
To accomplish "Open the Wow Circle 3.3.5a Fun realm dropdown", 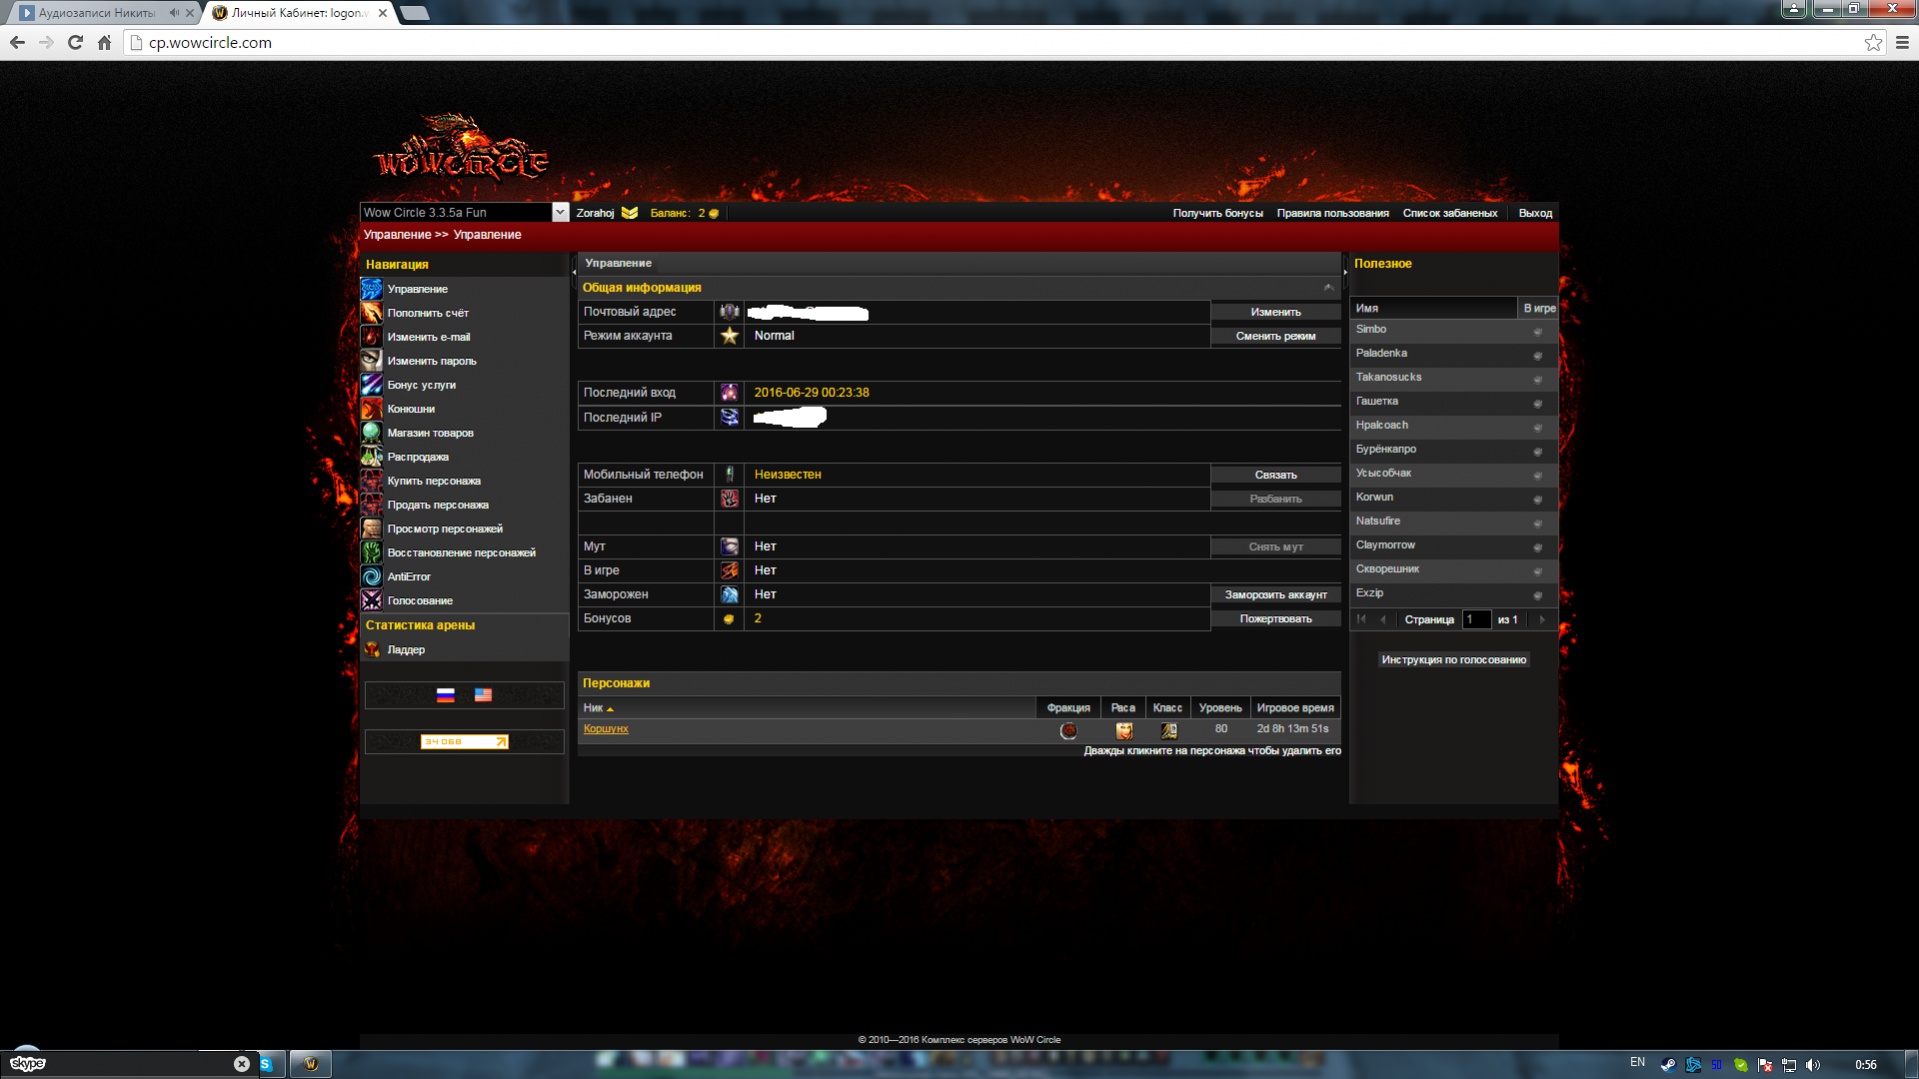I will click(560, 212).
